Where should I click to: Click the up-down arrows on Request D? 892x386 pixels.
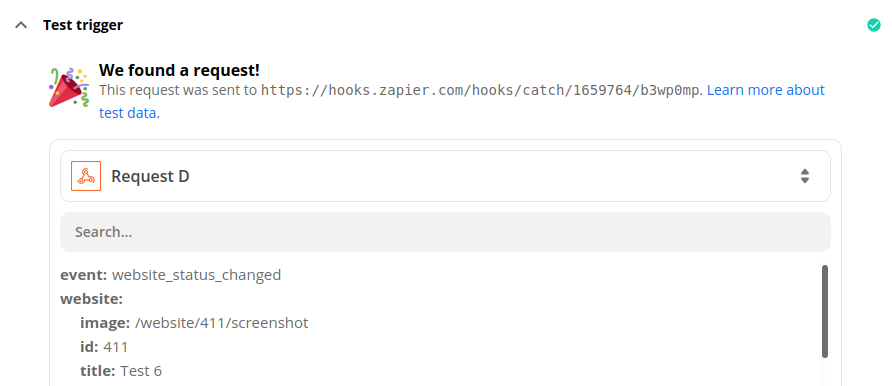(804, 176)
